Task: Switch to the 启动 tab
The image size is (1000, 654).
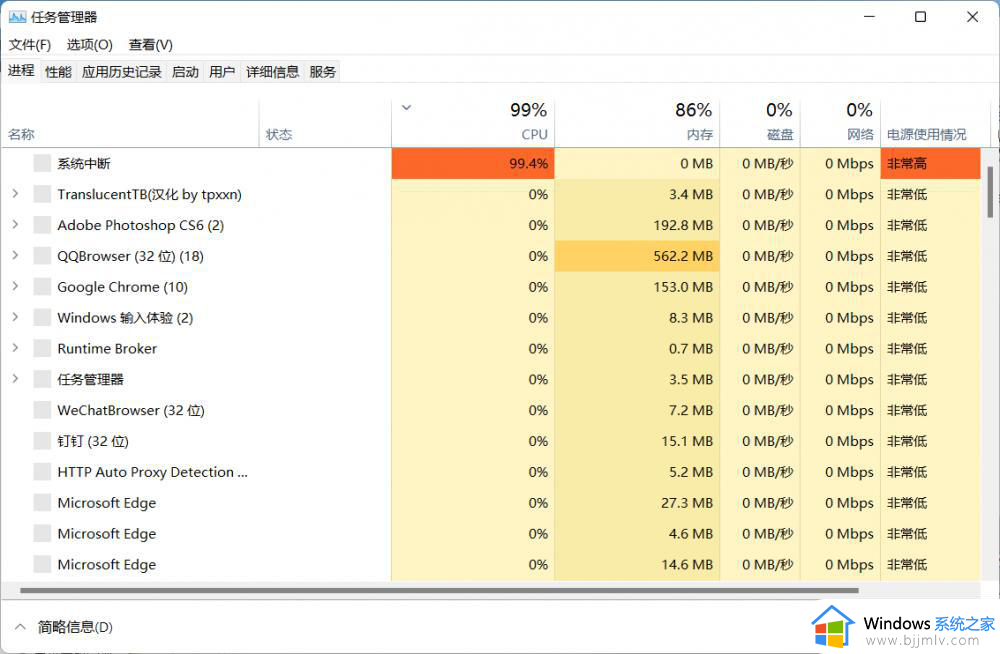Action: click(185, 71)
